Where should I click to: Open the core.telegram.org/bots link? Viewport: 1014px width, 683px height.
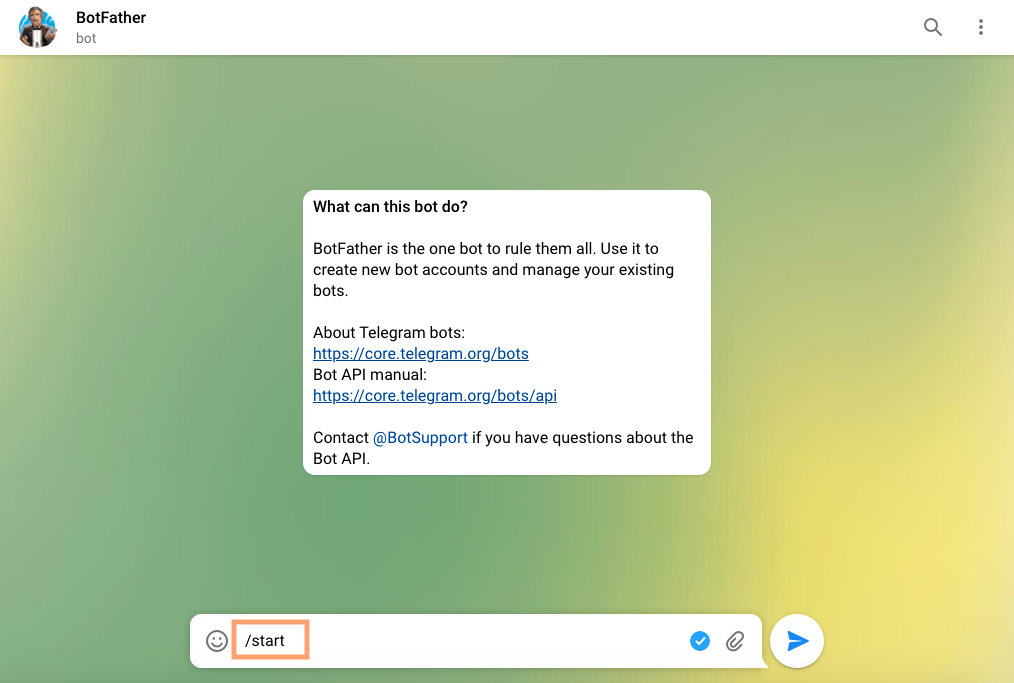pos(420,354)
